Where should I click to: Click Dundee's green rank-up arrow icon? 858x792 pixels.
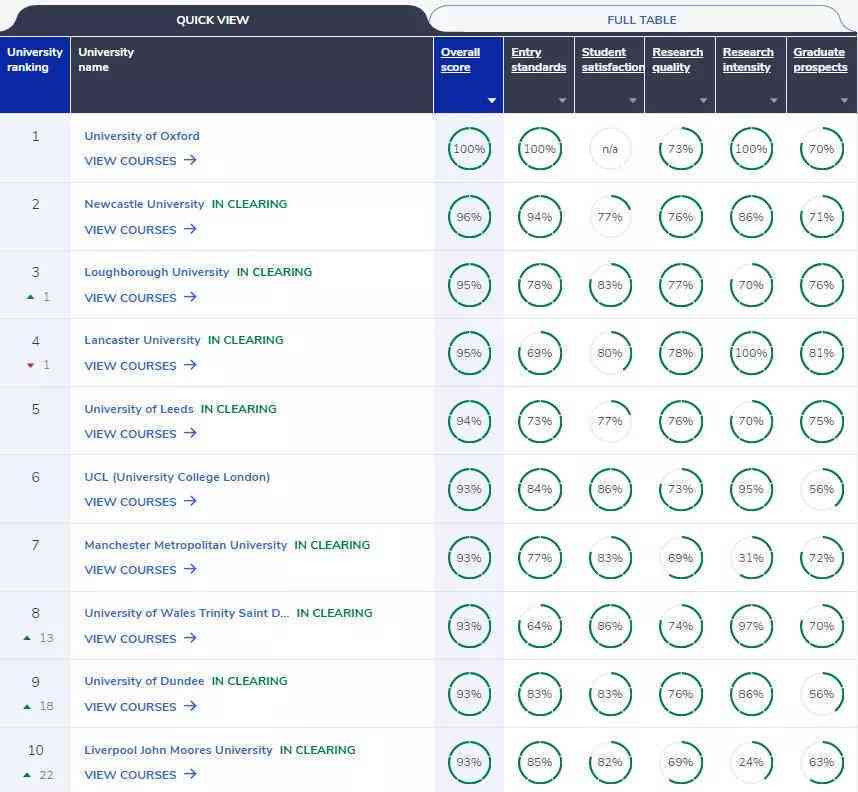point(27,706)
